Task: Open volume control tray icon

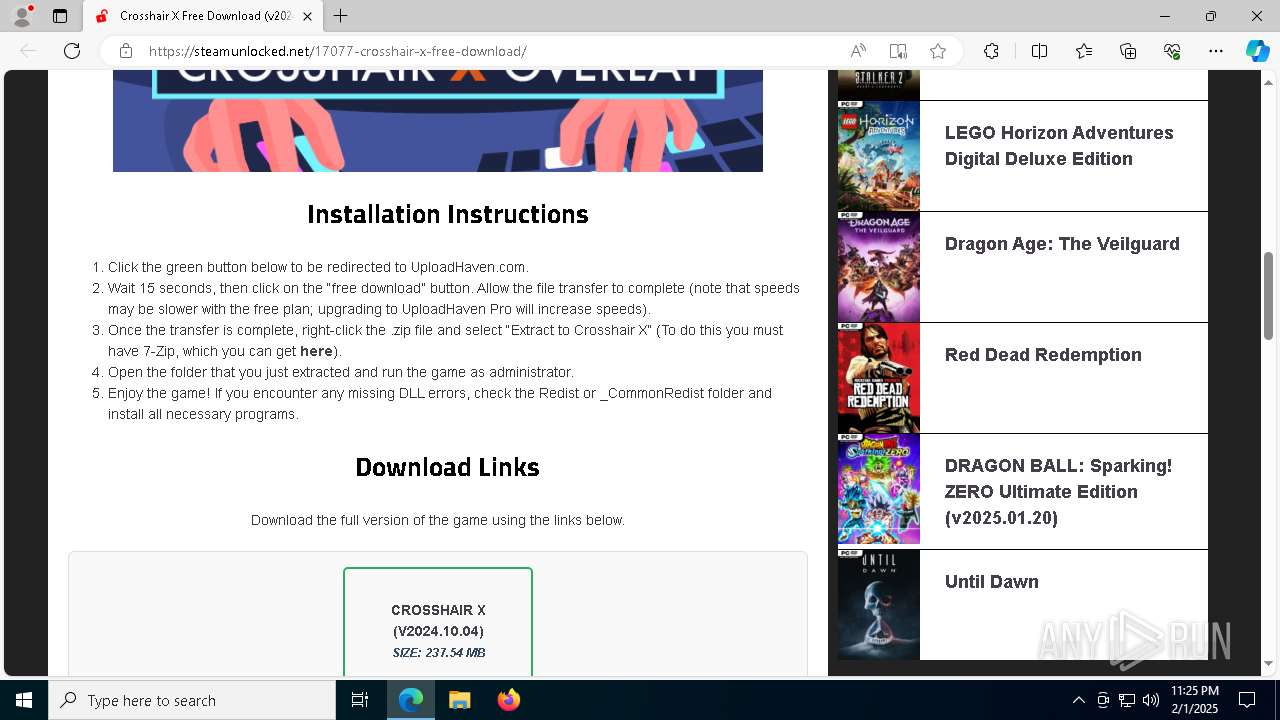Action: 1151,700
